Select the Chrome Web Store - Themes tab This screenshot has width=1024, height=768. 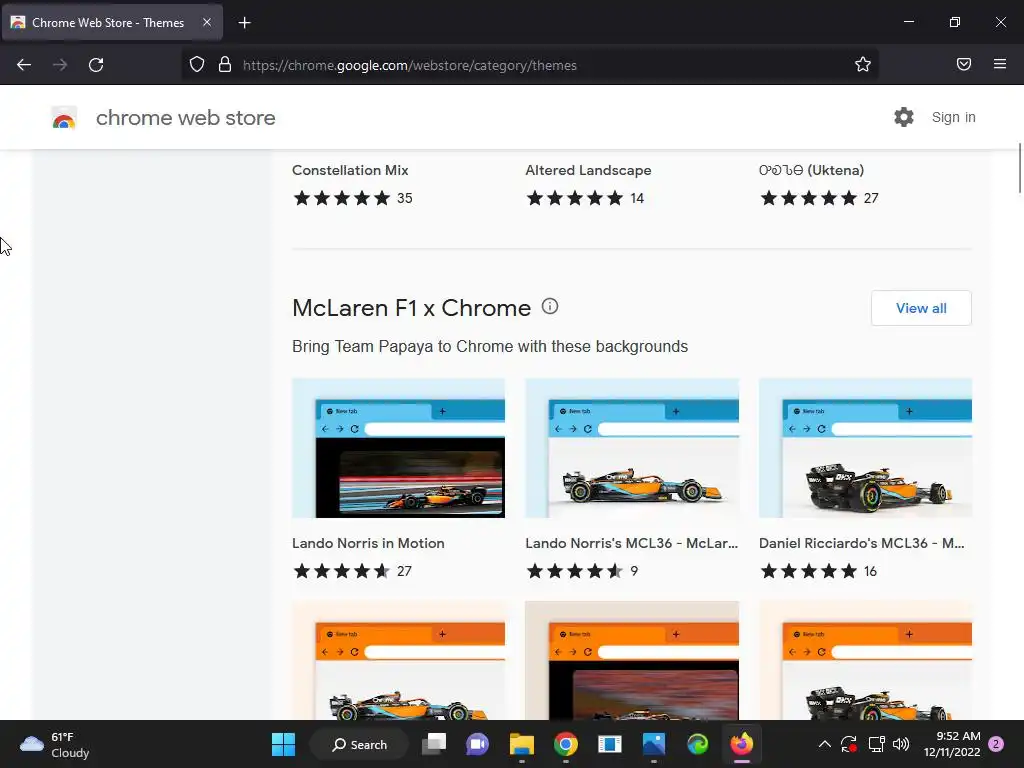(112, 23)
